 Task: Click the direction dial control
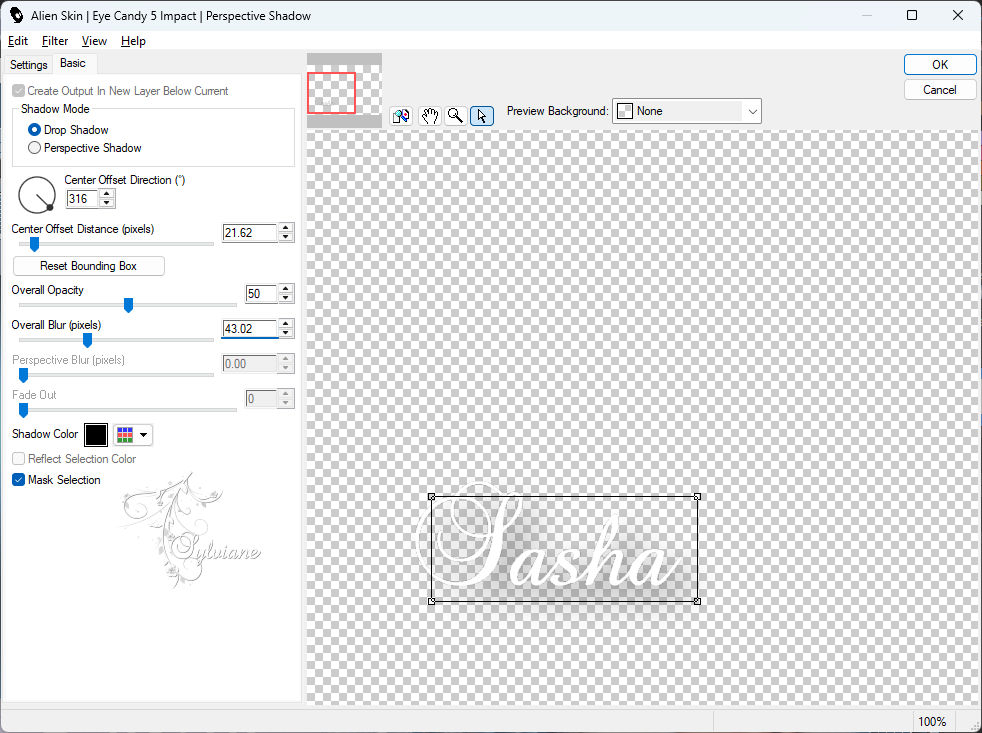tap(37, 195)
